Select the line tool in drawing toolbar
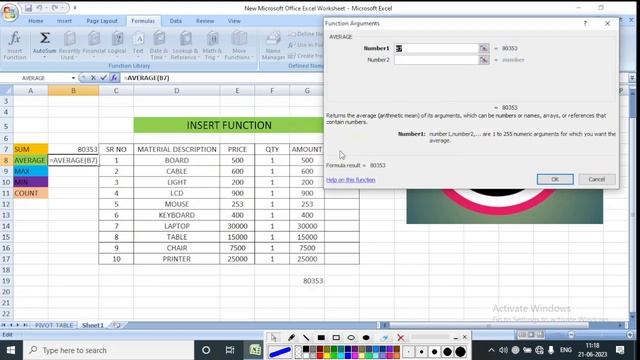This screenshot has height=360, width=640. pos(306,338)
